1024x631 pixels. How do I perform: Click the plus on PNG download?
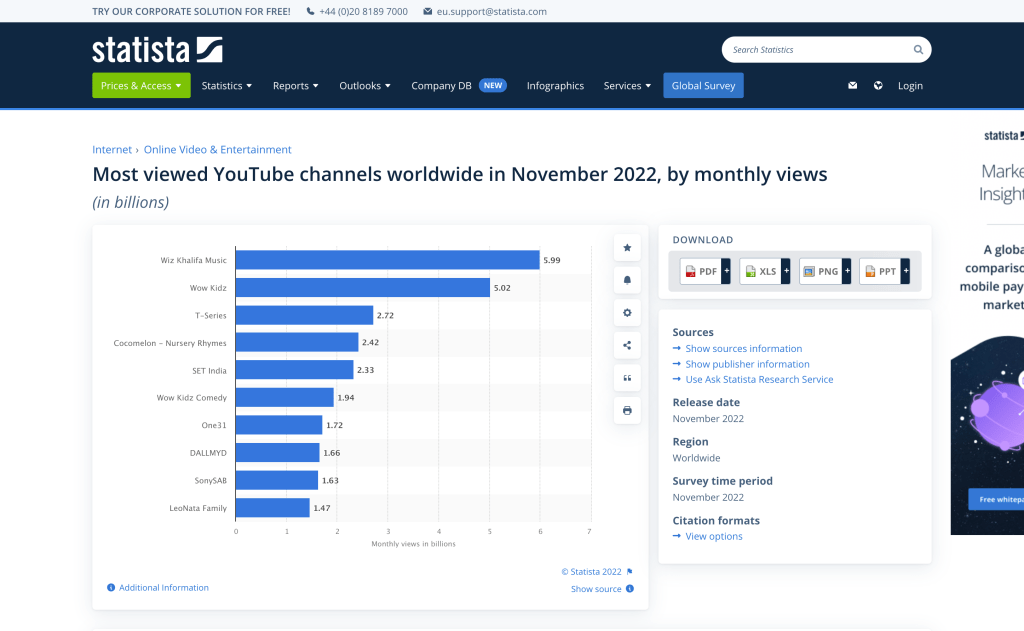point(846,271)
